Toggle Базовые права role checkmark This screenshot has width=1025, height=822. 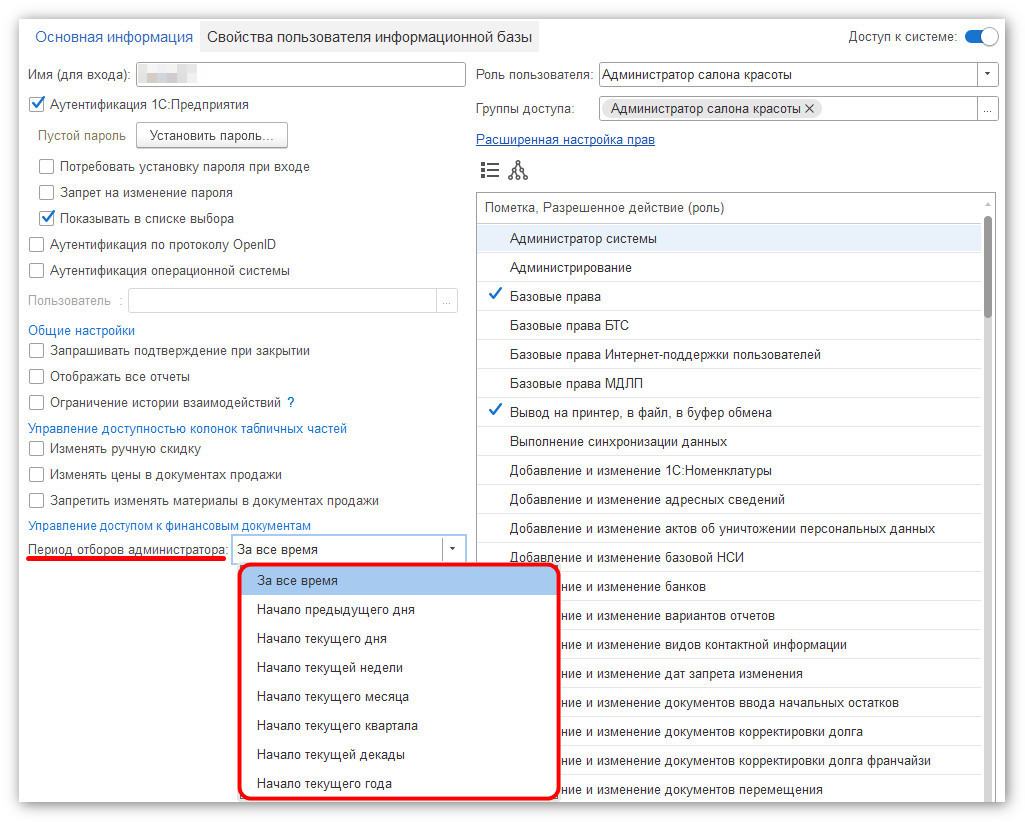[496, 295]
